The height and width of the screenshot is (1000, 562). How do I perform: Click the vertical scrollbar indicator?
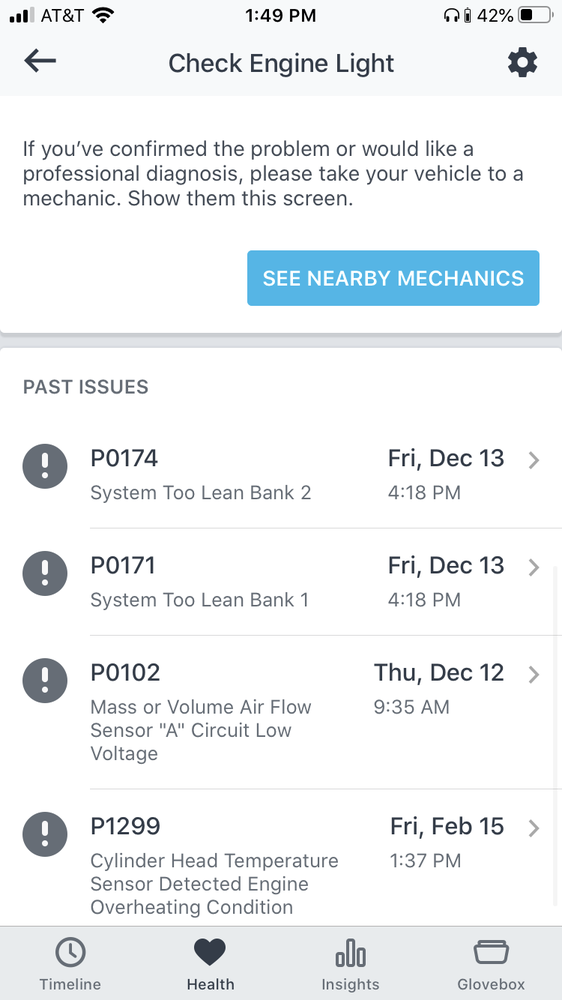point(557,735)
